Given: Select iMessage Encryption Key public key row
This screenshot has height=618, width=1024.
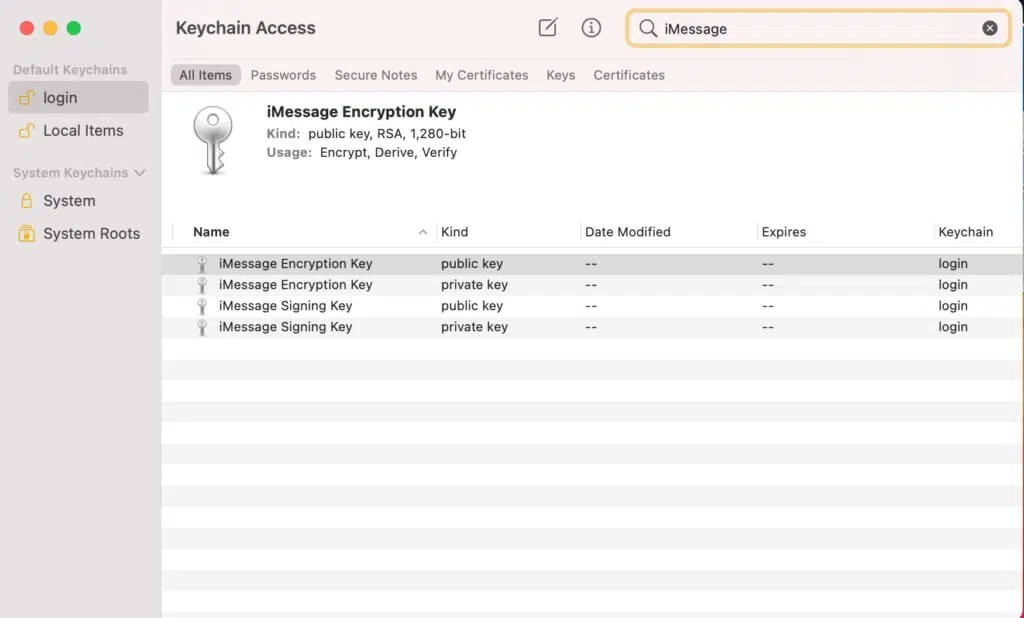Looking at the screenshot, I should pos(592,263).
